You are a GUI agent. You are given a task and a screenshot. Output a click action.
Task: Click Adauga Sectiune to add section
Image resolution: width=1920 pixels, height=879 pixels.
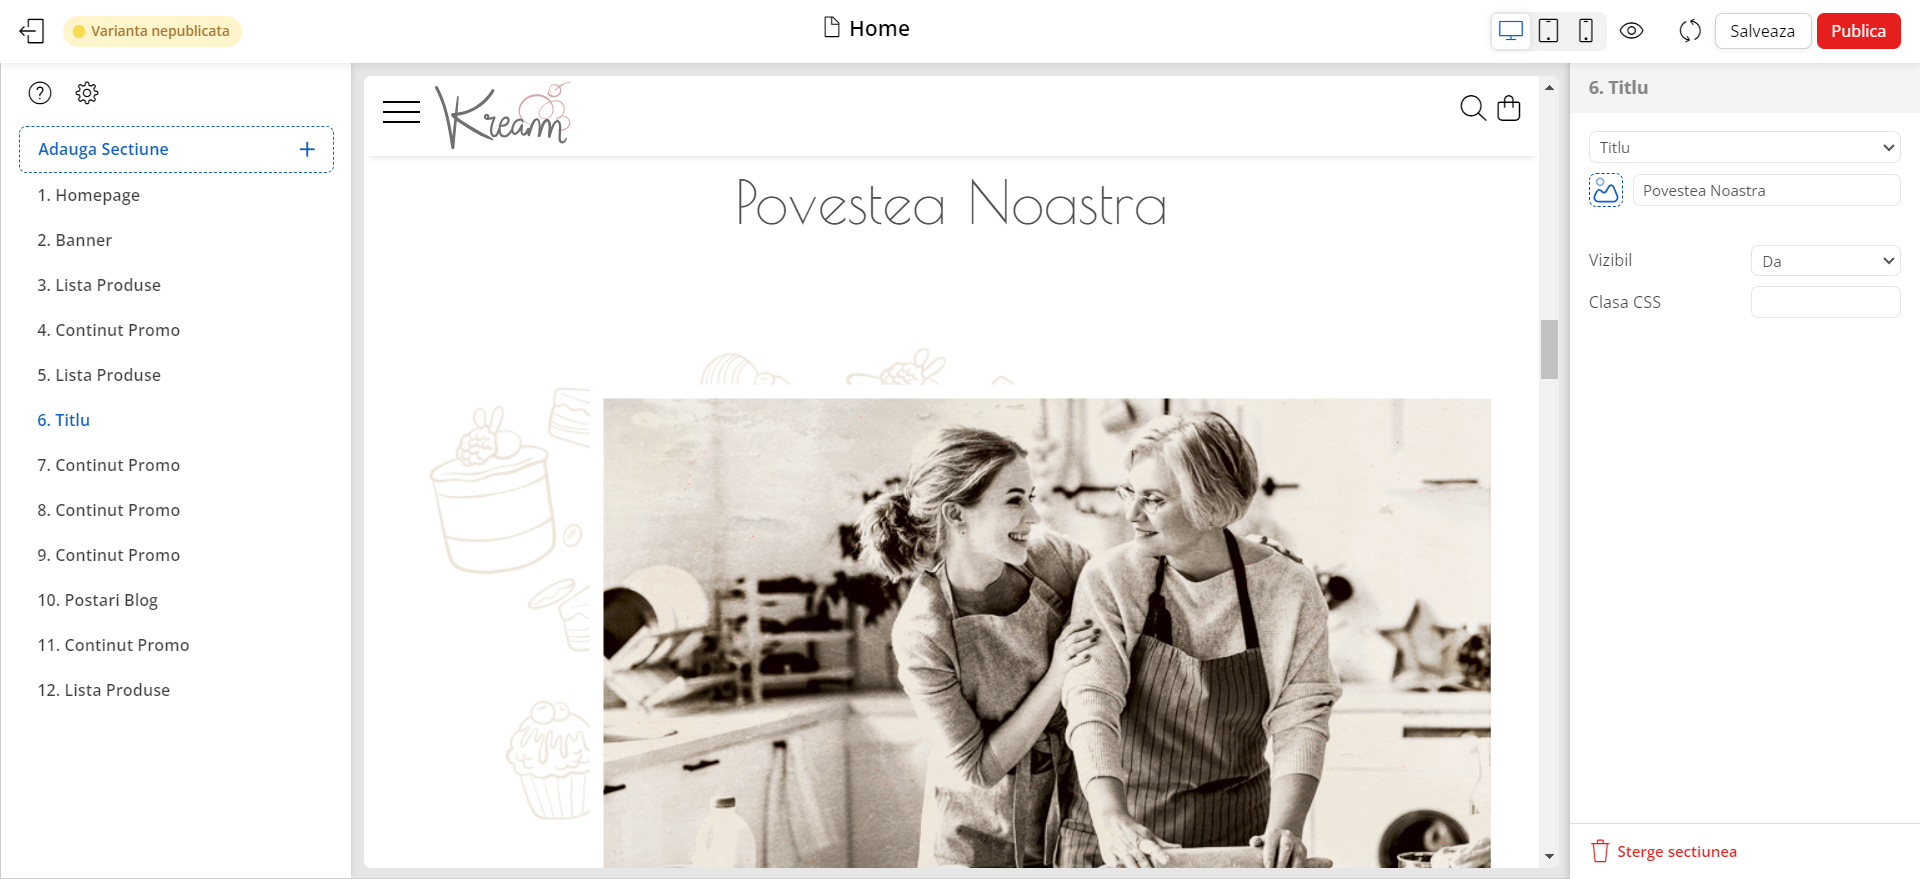coord(176,149)
